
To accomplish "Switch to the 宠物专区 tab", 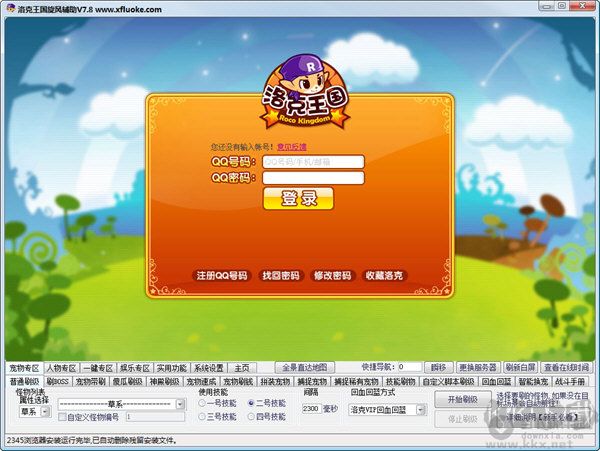I will (24, 368).
